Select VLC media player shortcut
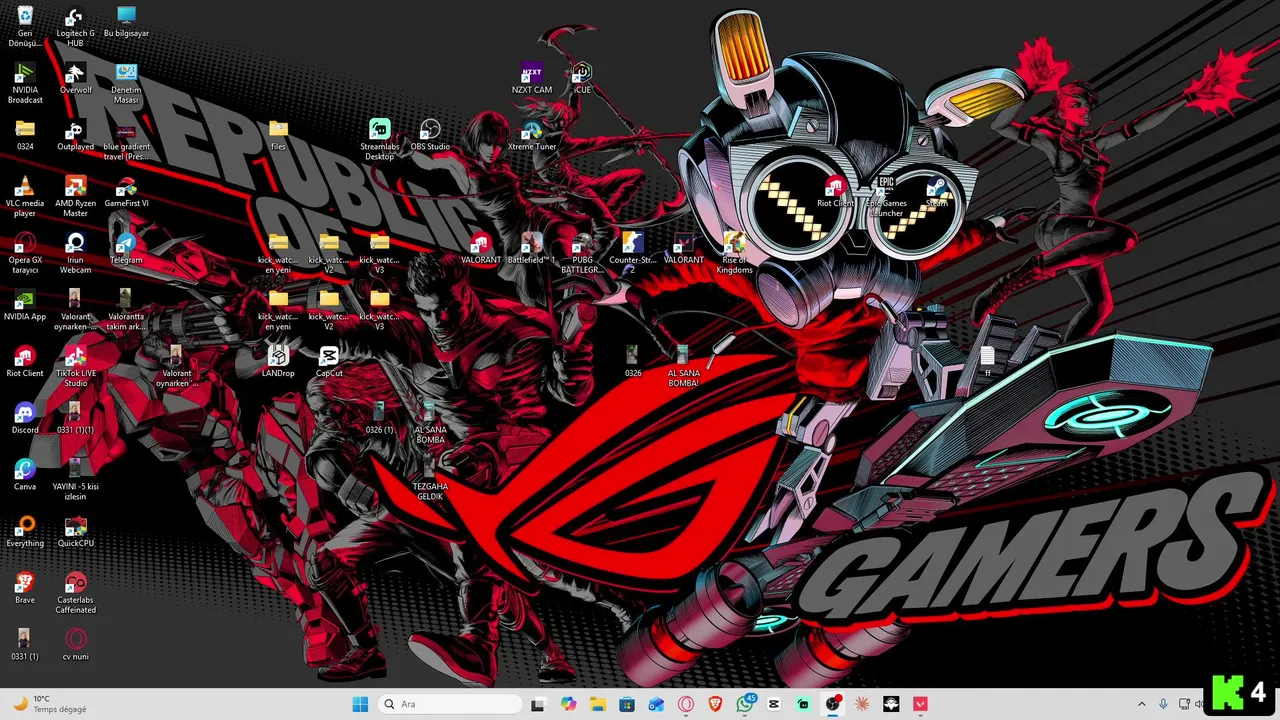Image resolution: width=1280 pixels, height=720 pixels. click(x=25, y=196)
